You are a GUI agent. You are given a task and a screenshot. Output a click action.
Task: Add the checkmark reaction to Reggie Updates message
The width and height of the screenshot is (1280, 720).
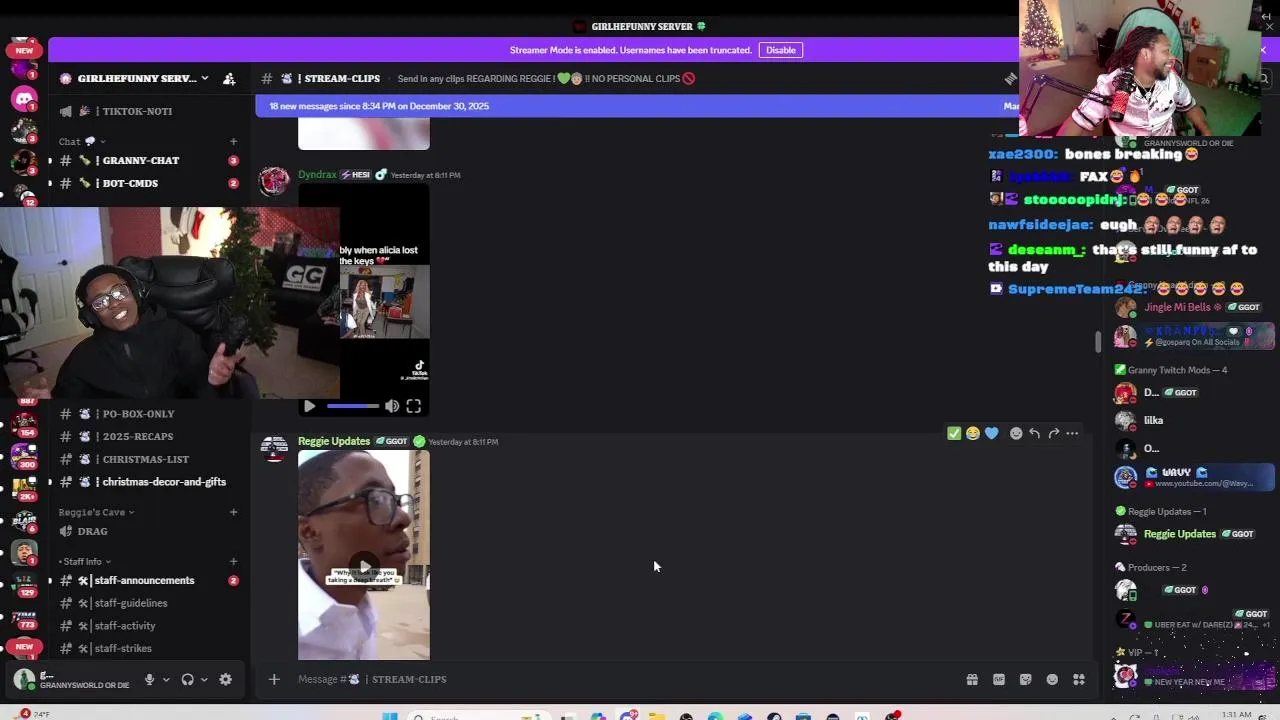(x=954, y=433)
